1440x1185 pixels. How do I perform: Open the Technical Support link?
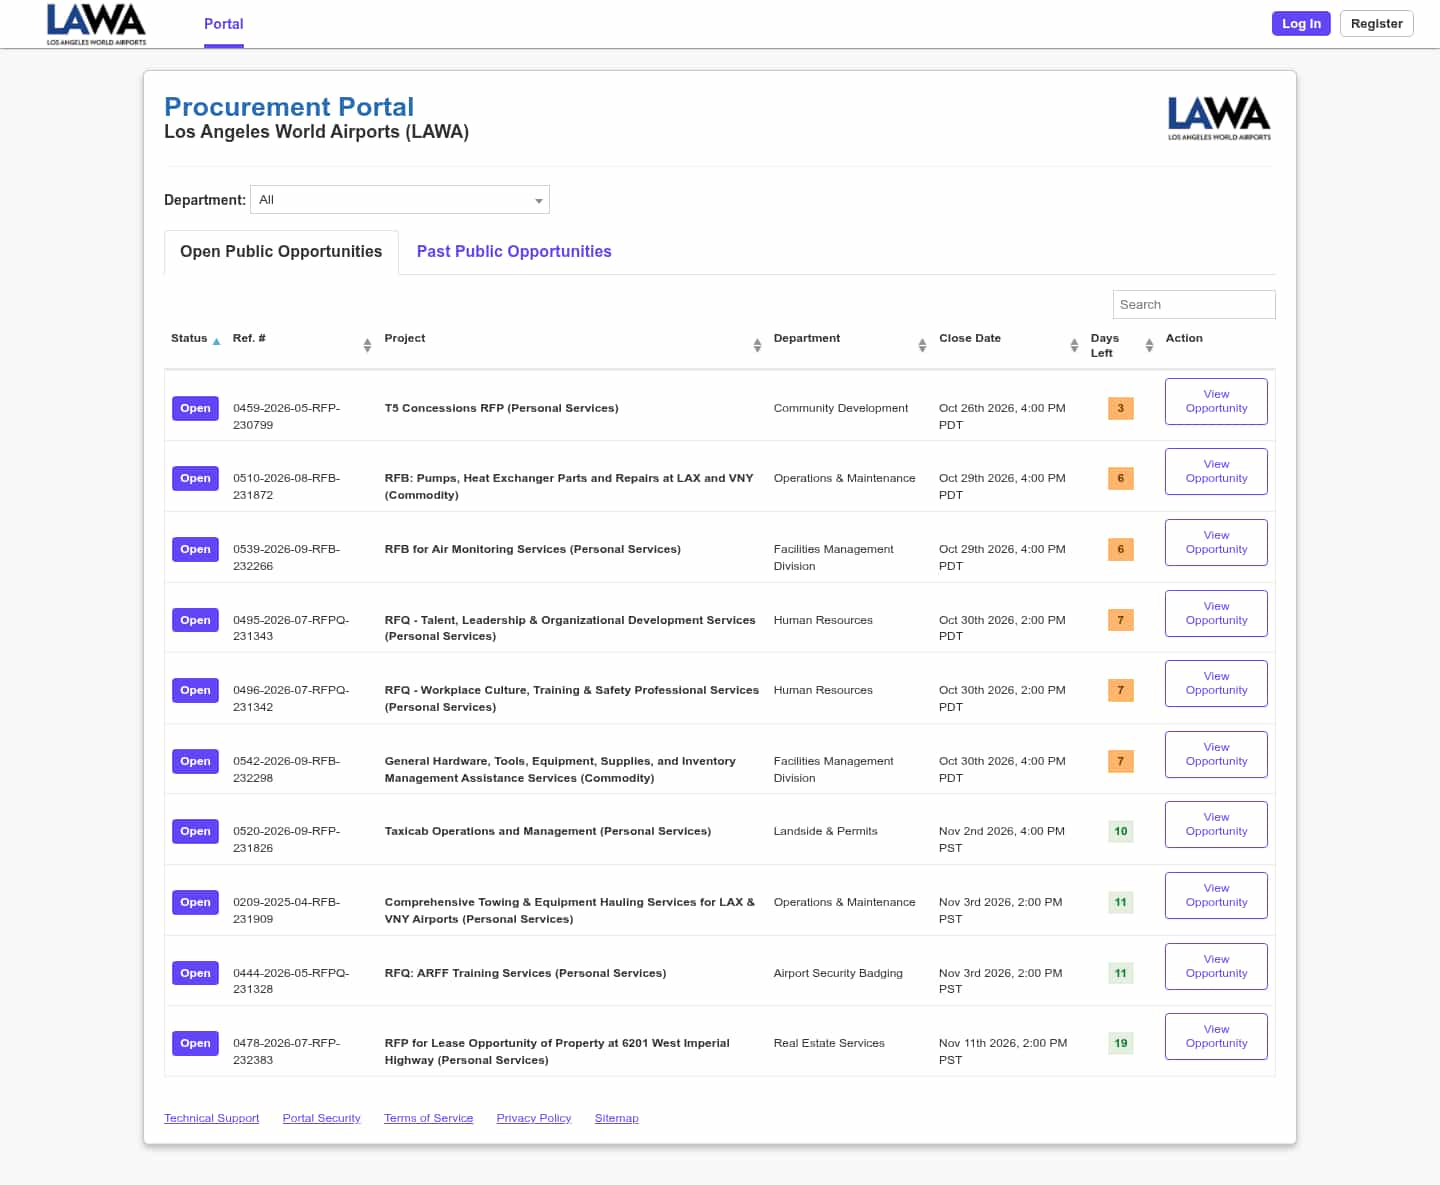click(211, 1118)
